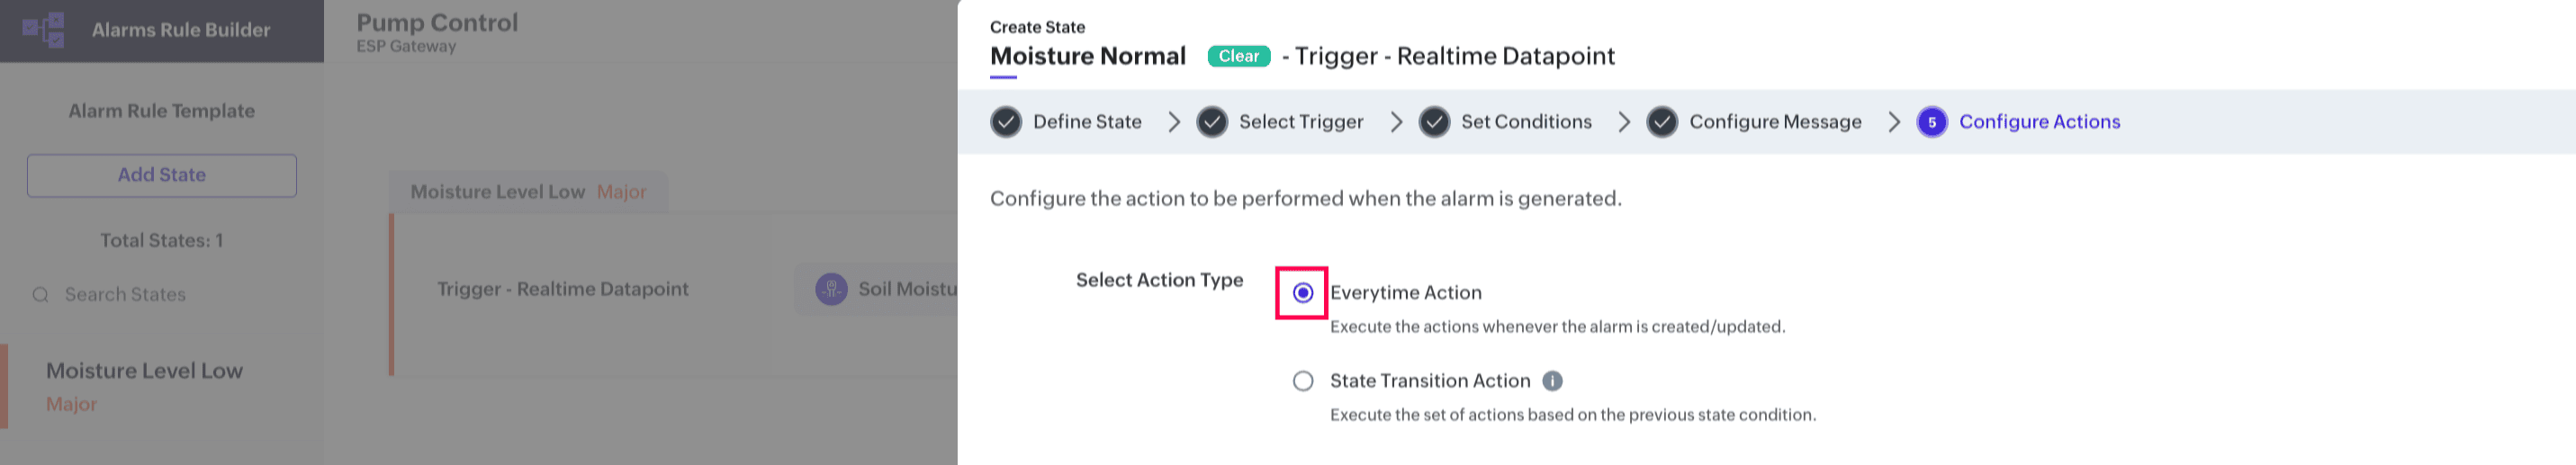Select the Everytime Action radio button

pos(1303,293)
